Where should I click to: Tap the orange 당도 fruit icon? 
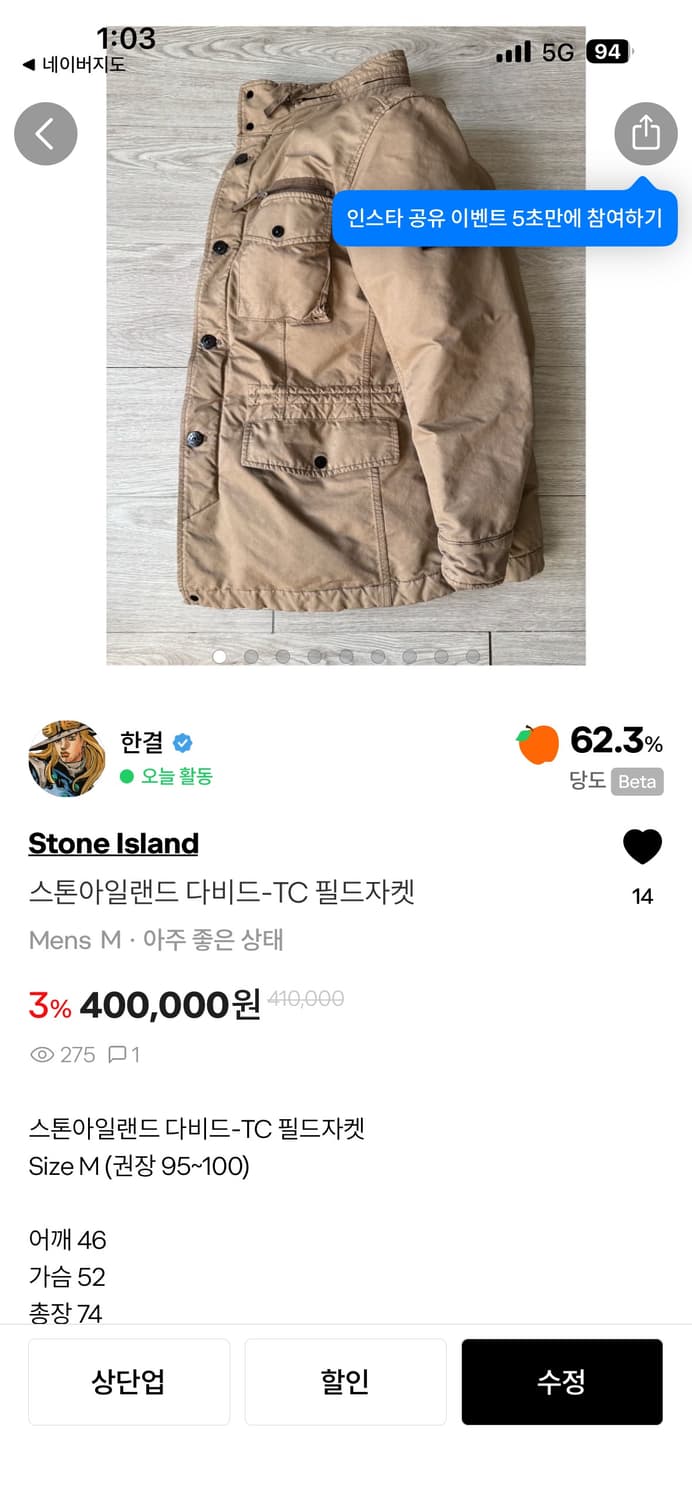[x=538, y=744]
